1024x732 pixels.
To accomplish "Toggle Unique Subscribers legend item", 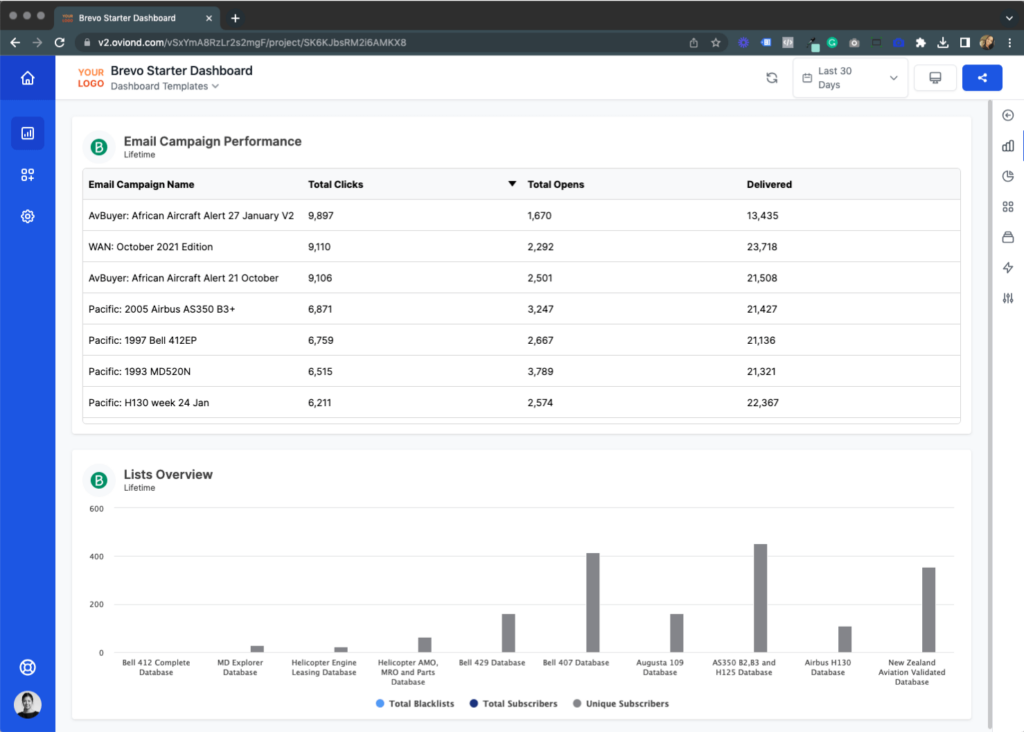I will click(x=621, y=704).
